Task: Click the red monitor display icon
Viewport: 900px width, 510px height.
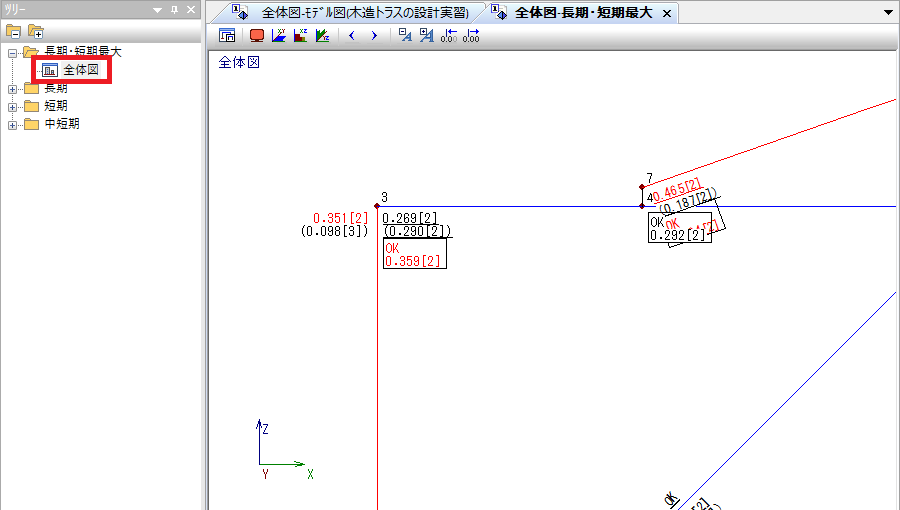Action: tap(257, 36)
